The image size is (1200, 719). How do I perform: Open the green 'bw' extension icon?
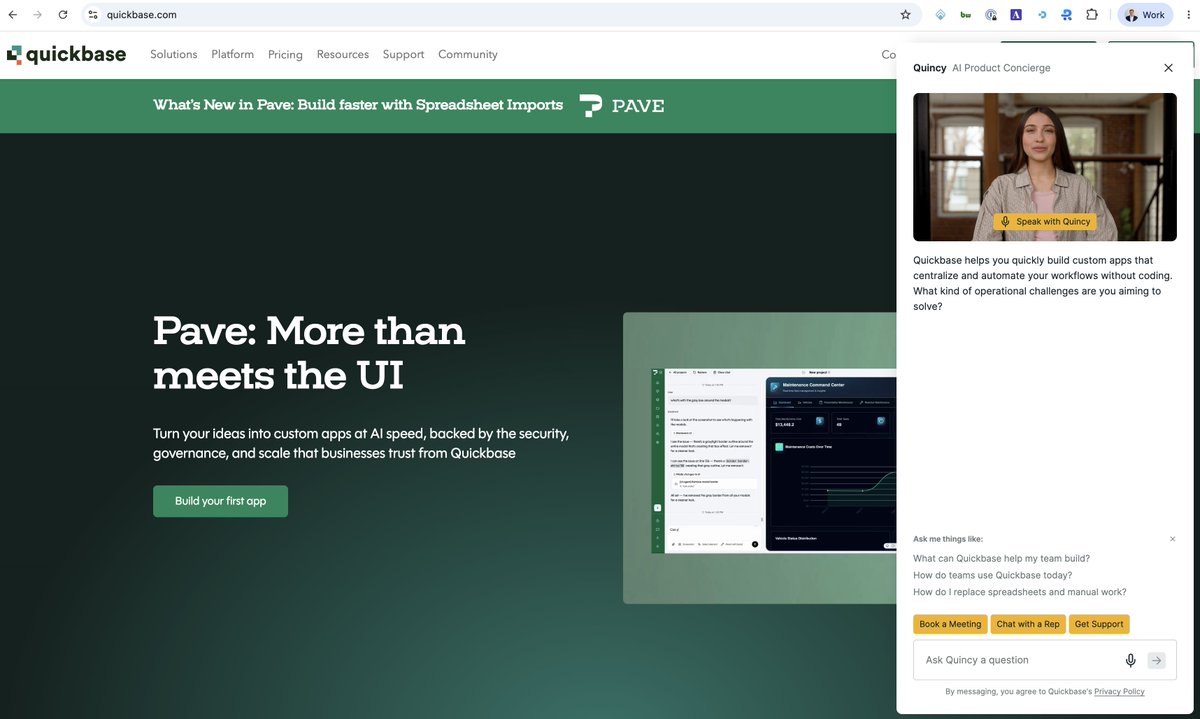(x=965, y=15)
